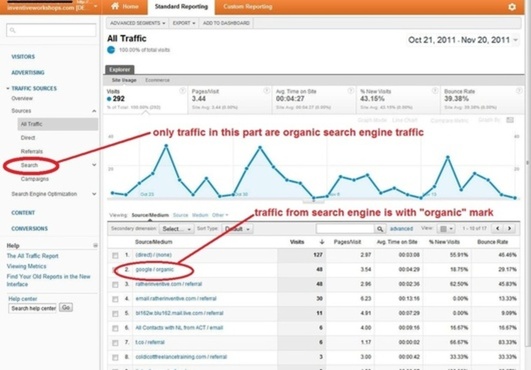Tick checkbox for All Contacts with NL row
531x370 pixels.
tap(115, 328)
